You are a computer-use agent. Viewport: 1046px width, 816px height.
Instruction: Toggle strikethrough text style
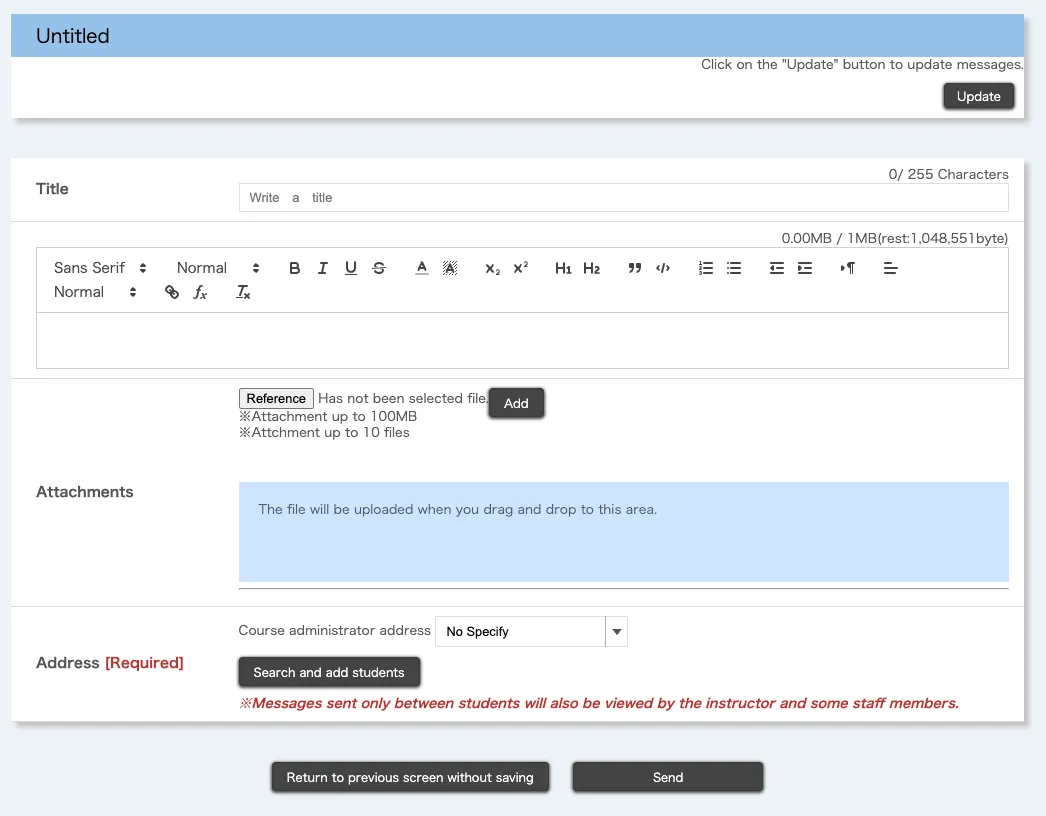tap(379, 268)
